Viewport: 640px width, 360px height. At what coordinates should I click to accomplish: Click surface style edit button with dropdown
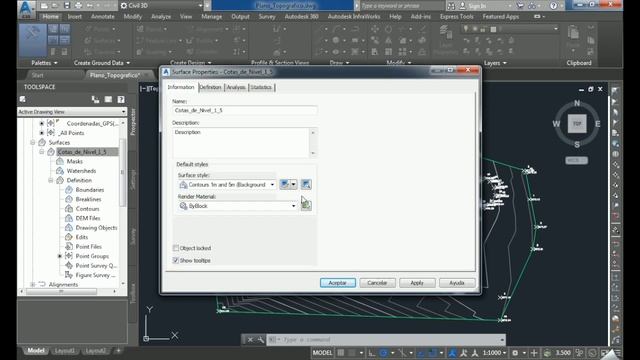point(288,184)
